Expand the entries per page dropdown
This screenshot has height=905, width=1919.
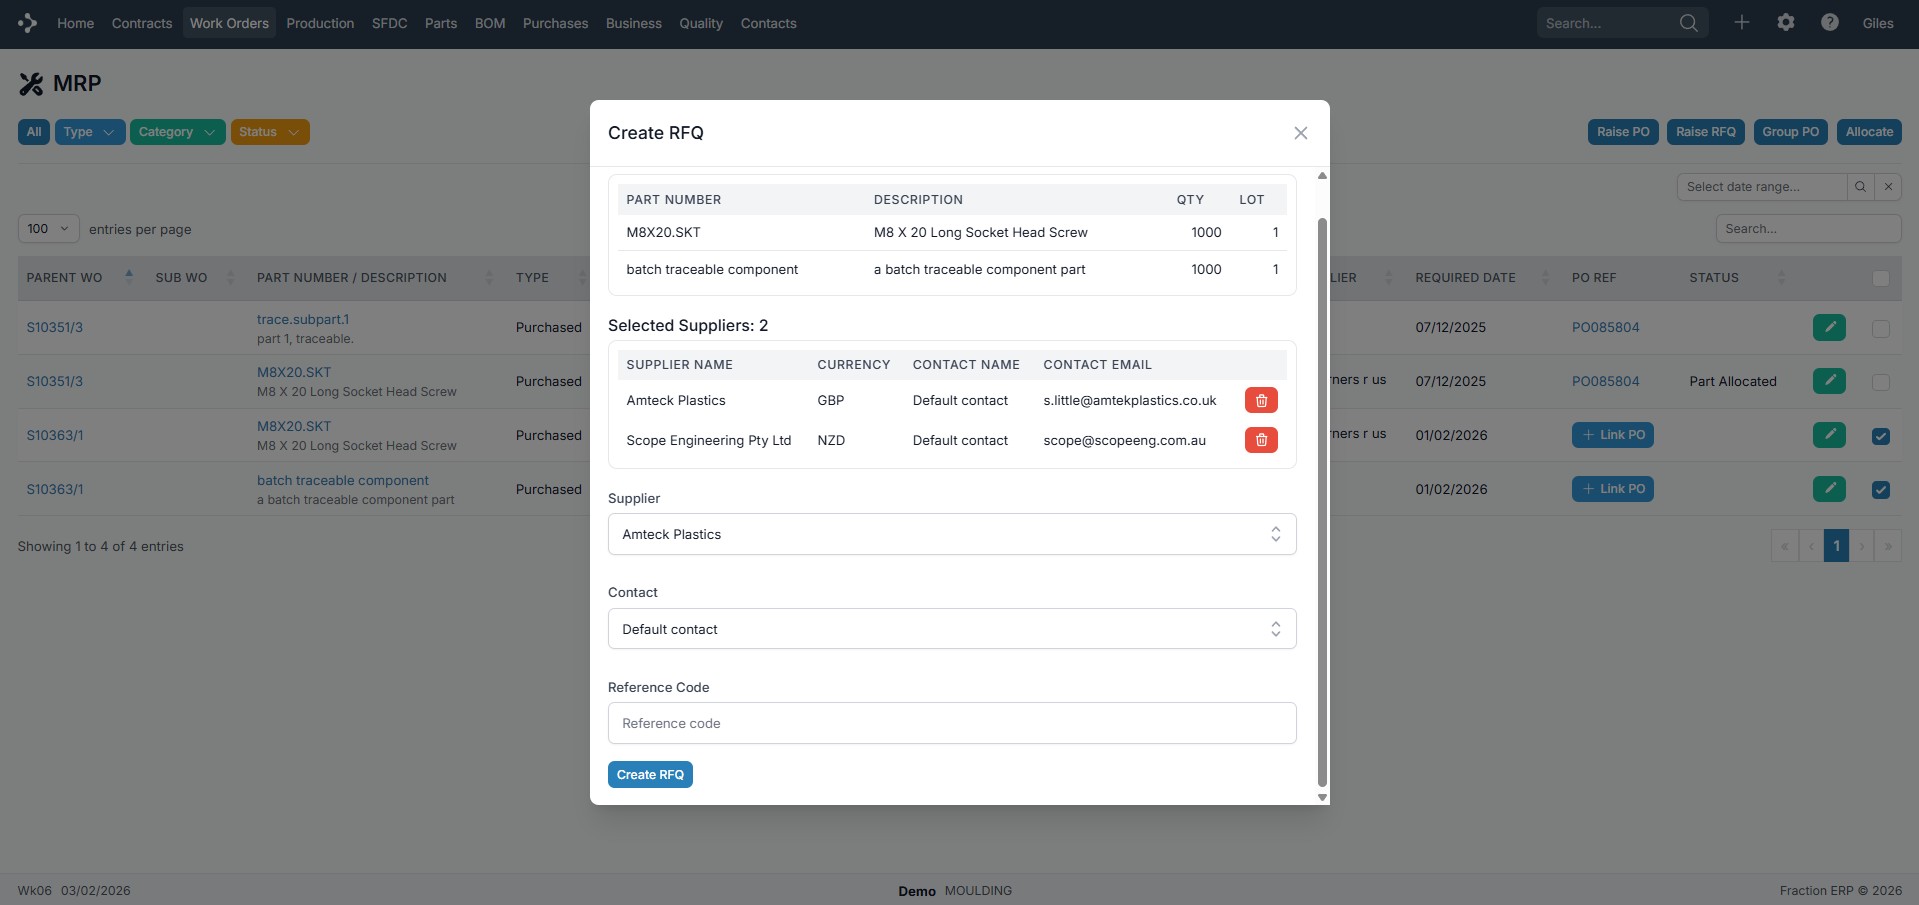pos(47,228)
